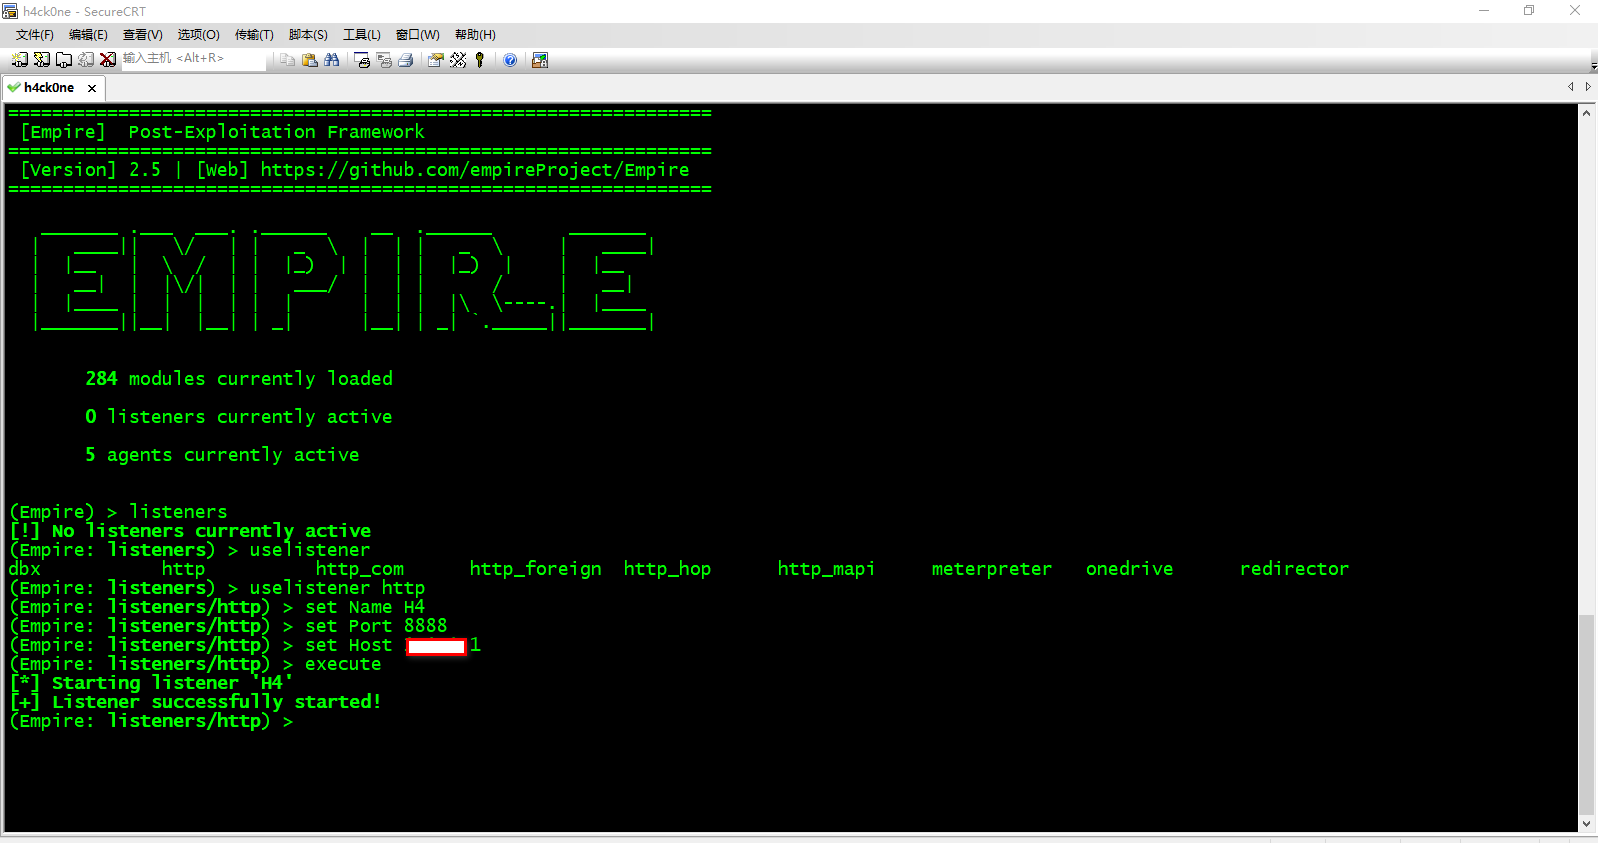
Task: Click the Print printer icon
Action: (406, 60)
